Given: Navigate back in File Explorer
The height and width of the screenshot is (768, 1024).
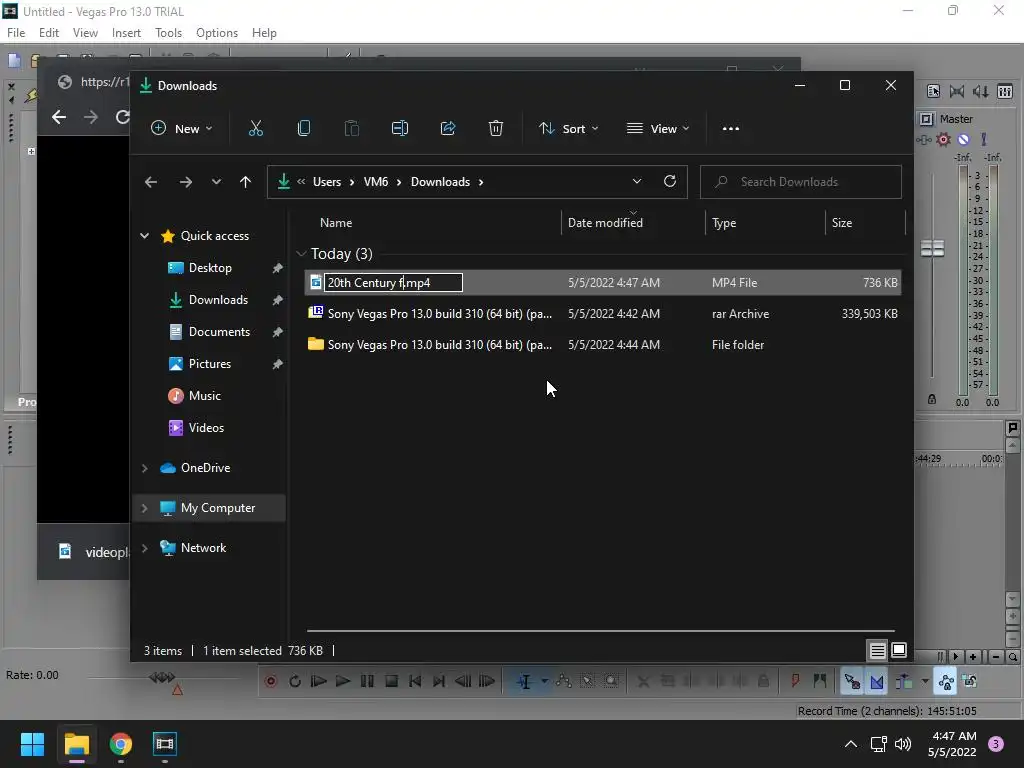Looking at the screenshot, I should 151,182.
